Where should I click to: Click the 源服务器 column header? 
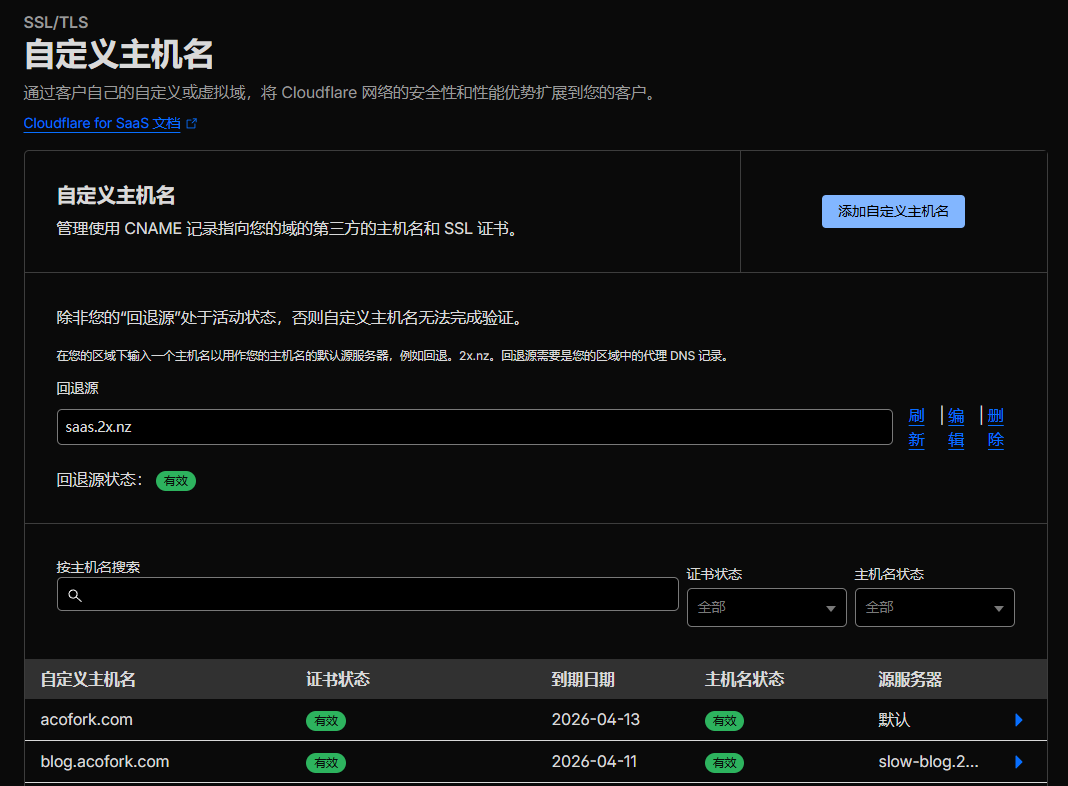coord(910,679)
